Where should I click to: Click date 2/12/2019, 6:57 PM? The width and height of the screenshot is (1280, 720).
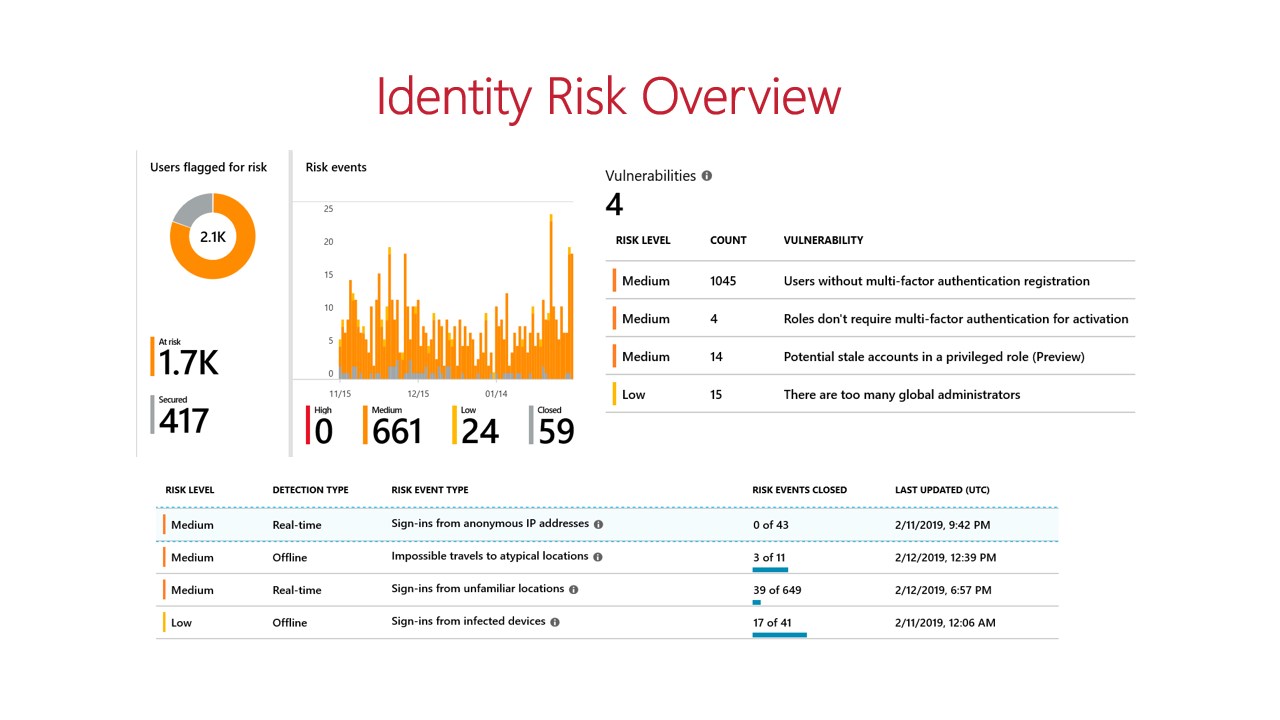pos(942,590)
